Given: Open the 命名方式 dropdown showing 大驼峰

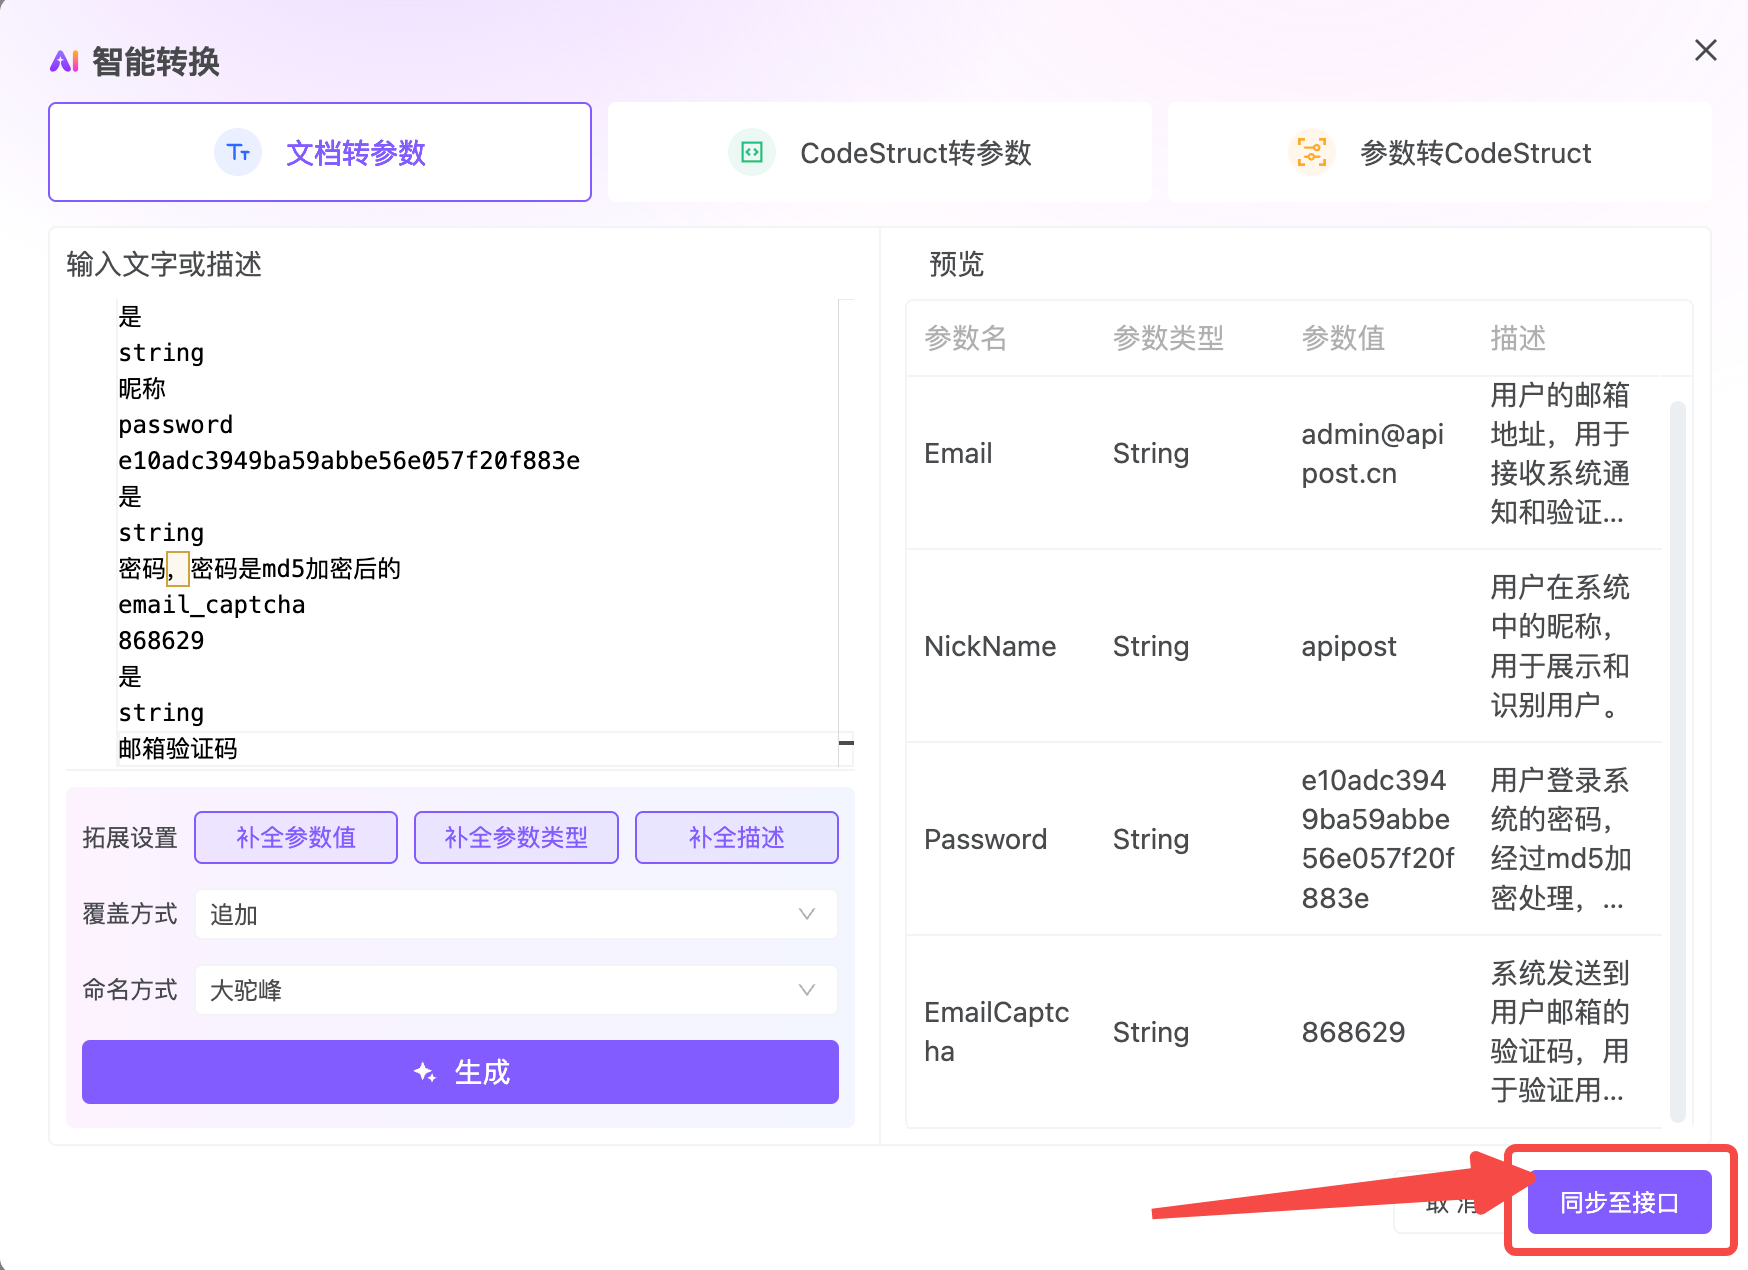Looking at the screenshot, I should 515,990.
